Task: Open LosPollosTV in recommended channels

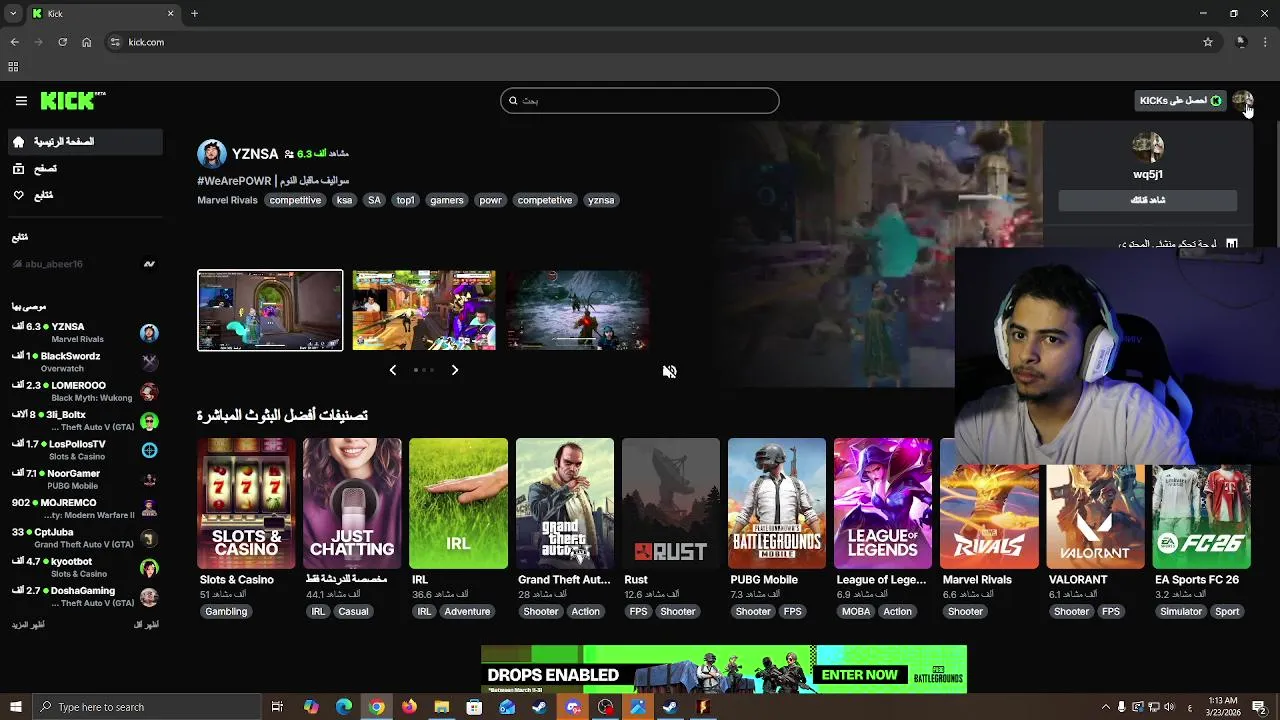Action: pyautogui.click(x=85, y=450)
